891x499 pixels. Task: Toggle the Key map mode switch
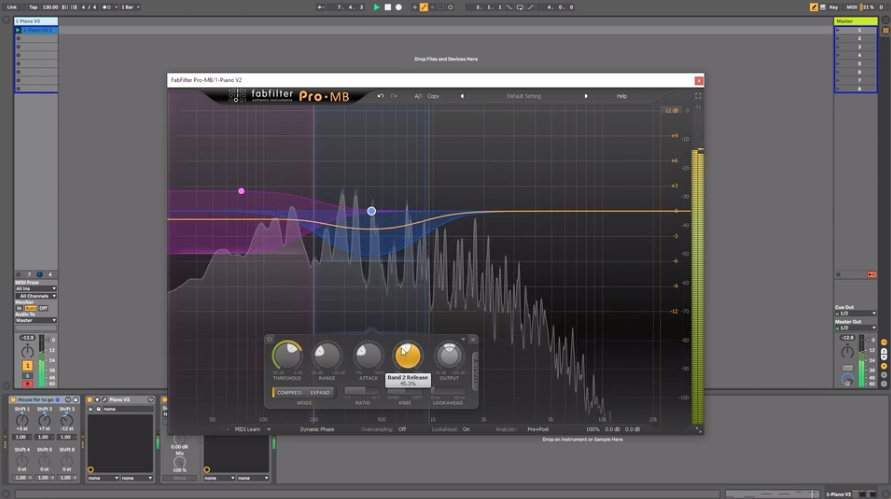click(834, 7)
